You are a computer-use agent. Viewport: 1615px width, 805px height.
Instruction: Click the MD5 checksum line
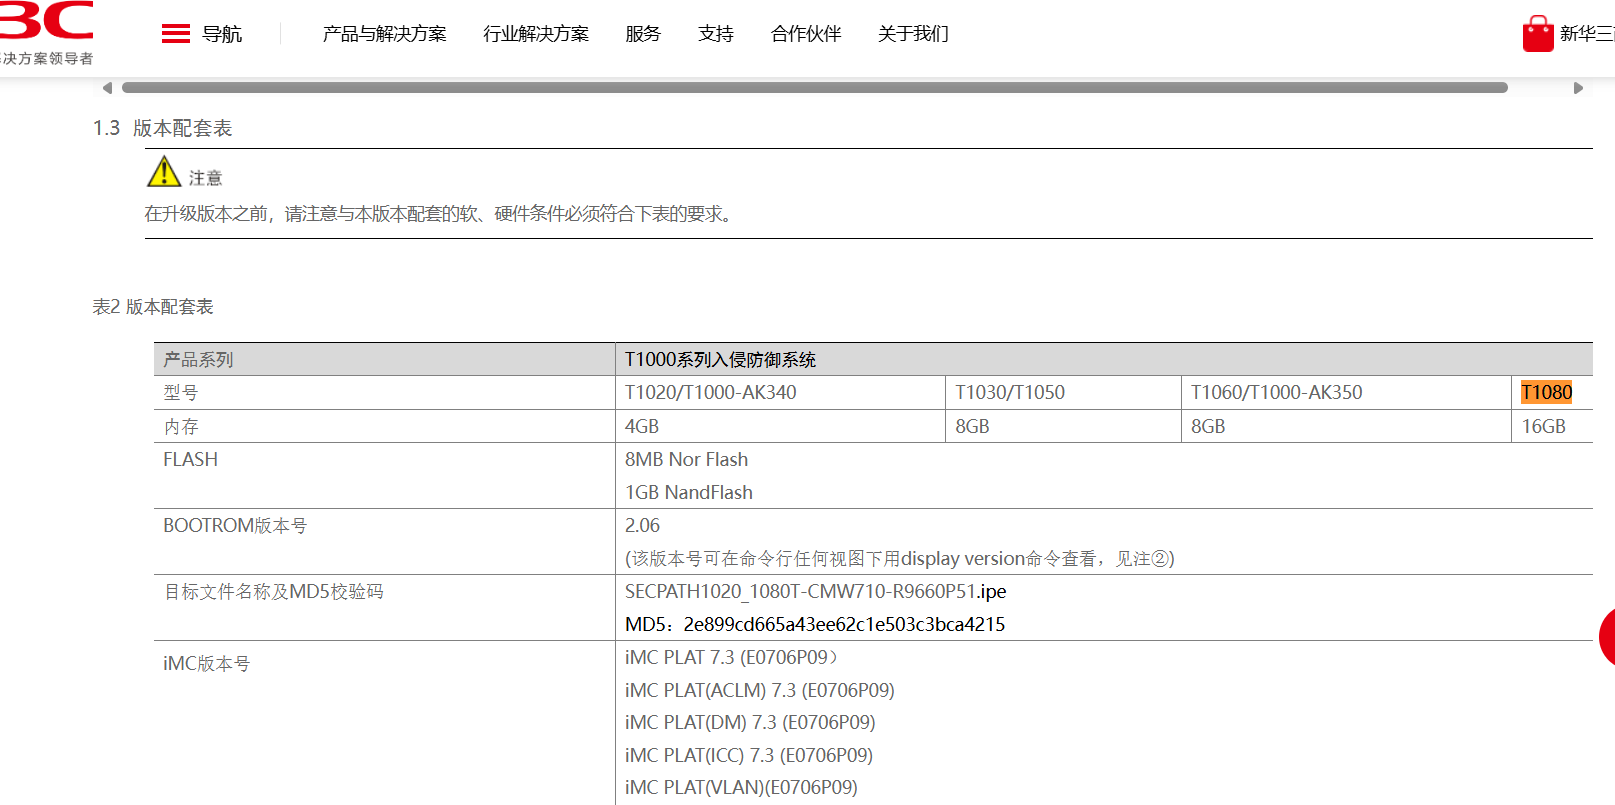[815, 624]
